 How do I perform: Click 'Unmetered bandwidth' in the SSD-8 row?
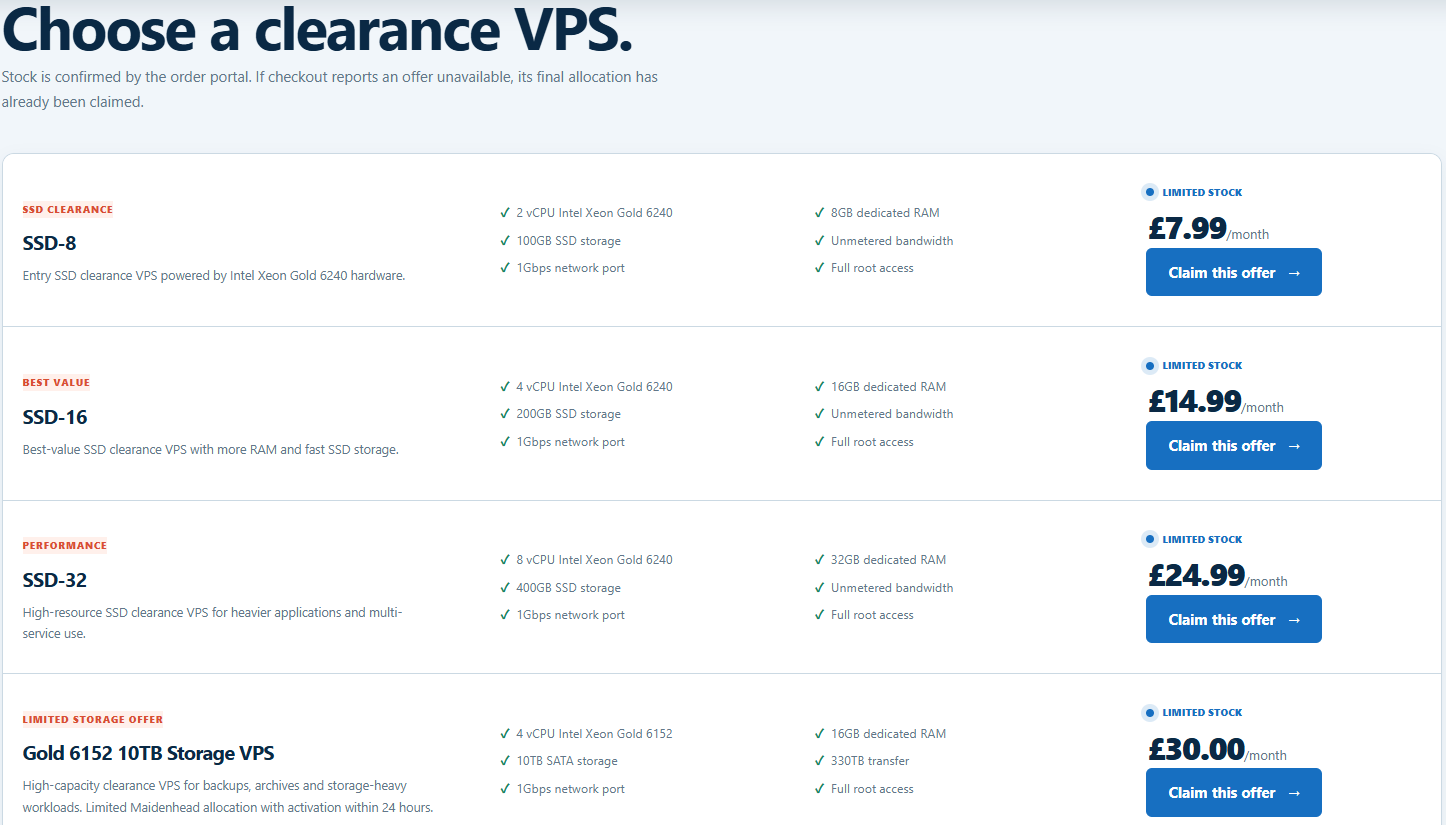892,241
